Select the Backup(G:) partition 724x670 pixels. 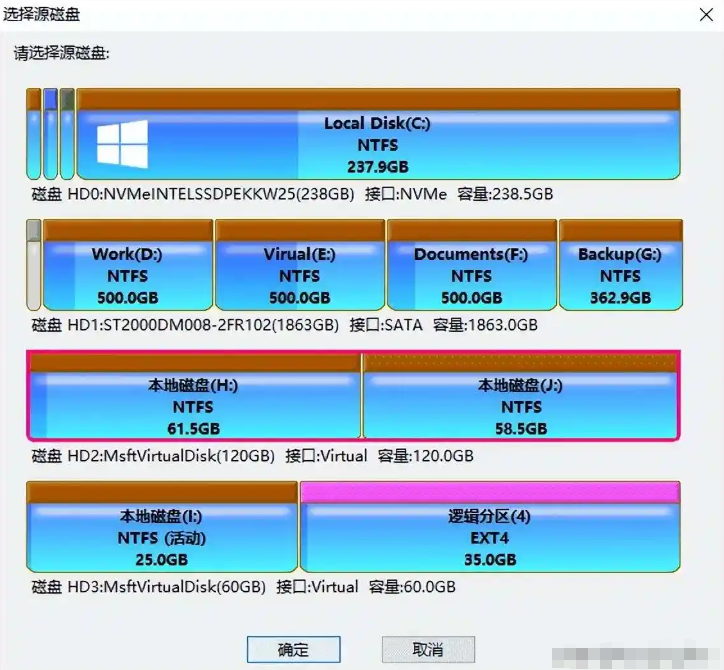click(621, 265)
